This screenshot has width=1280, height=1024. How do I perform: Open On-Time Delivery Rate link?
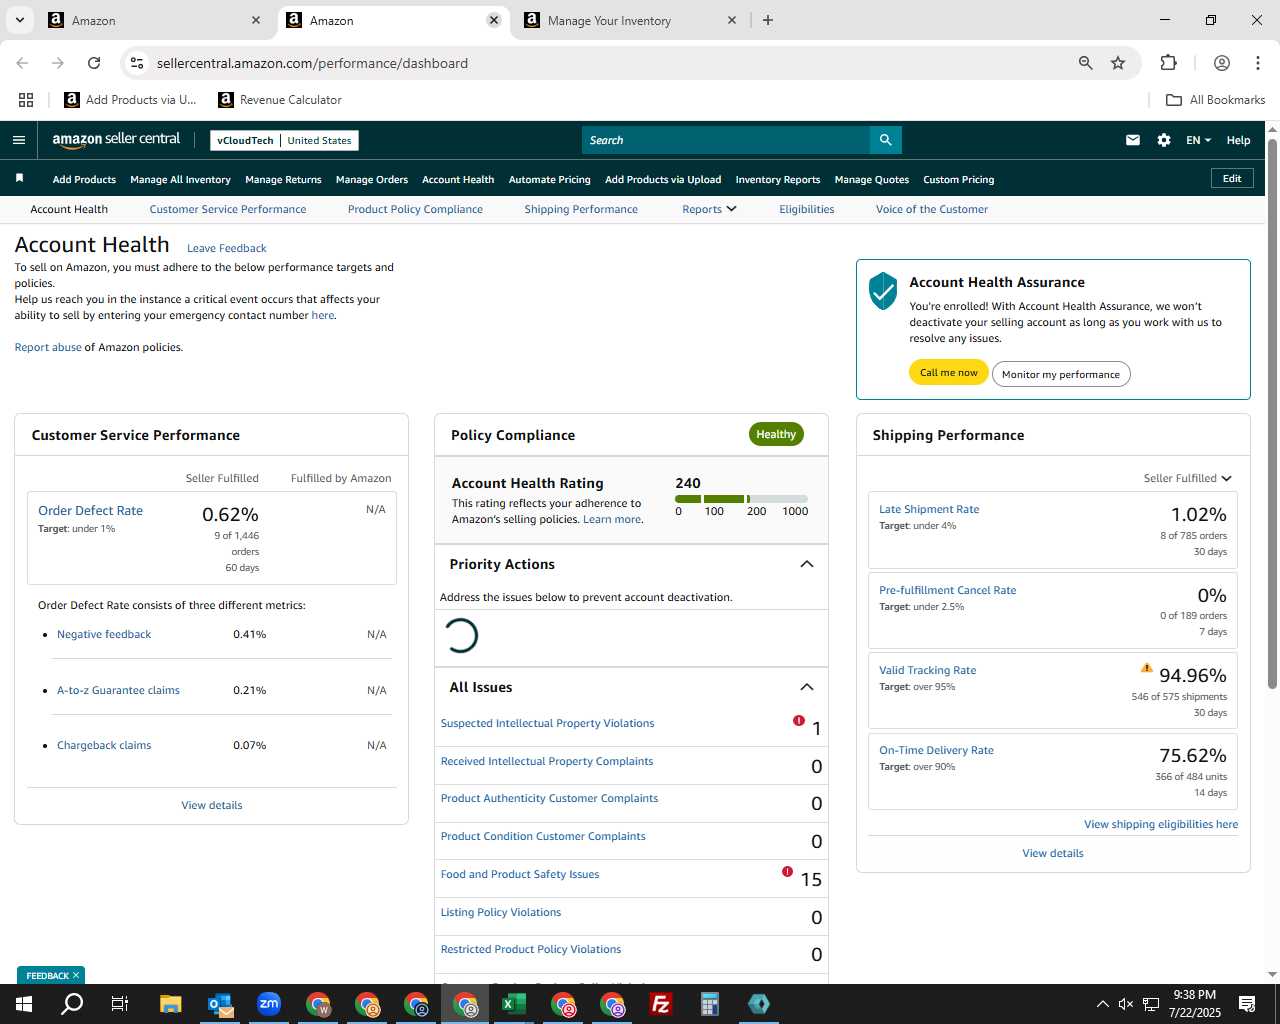936,750
